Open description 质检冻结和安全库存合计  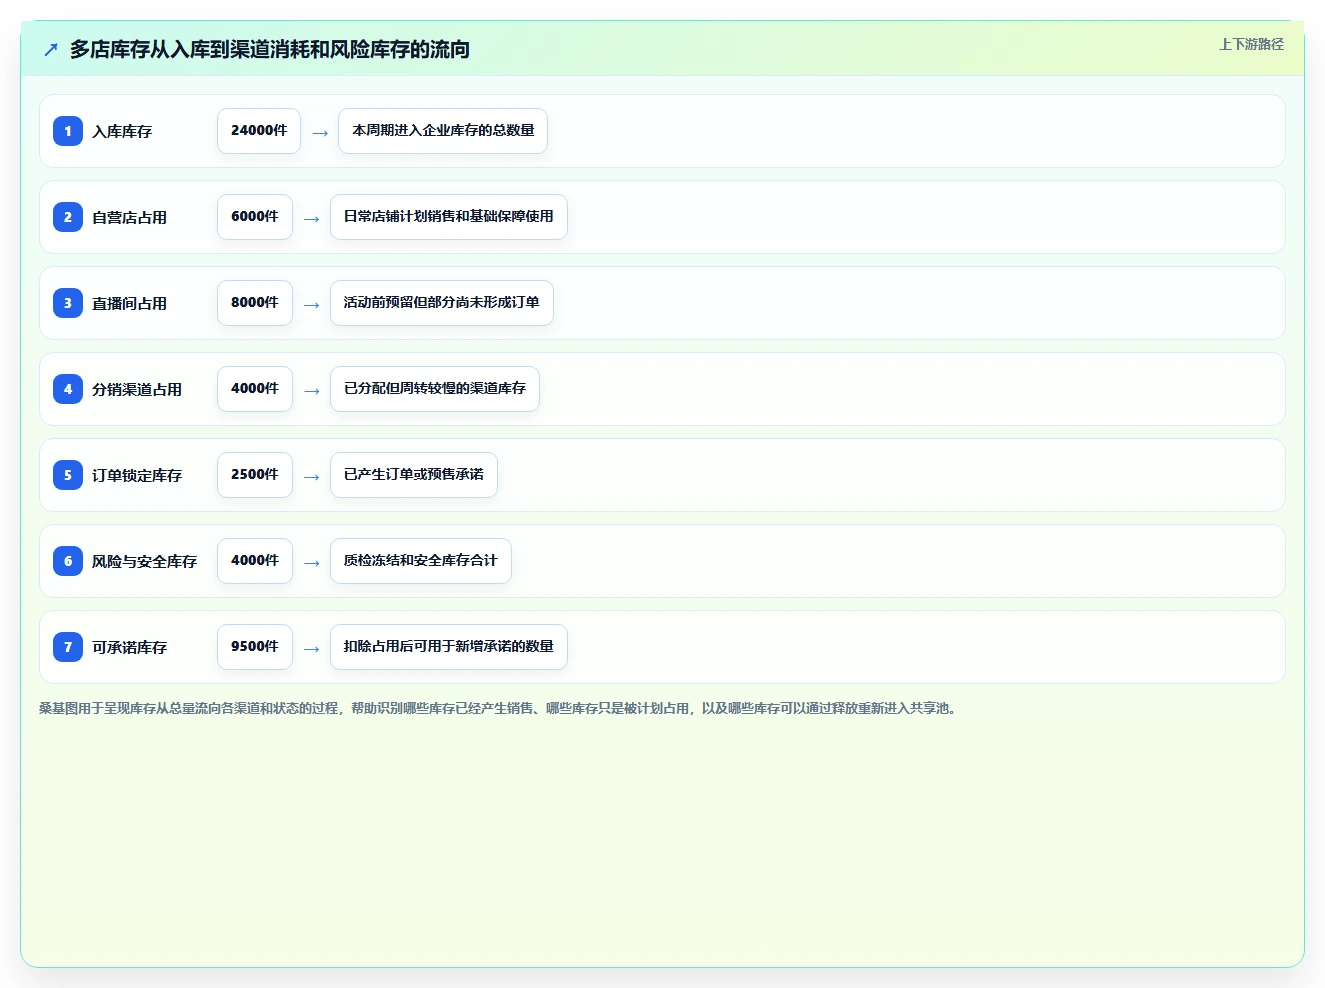(x=421, y=561)
